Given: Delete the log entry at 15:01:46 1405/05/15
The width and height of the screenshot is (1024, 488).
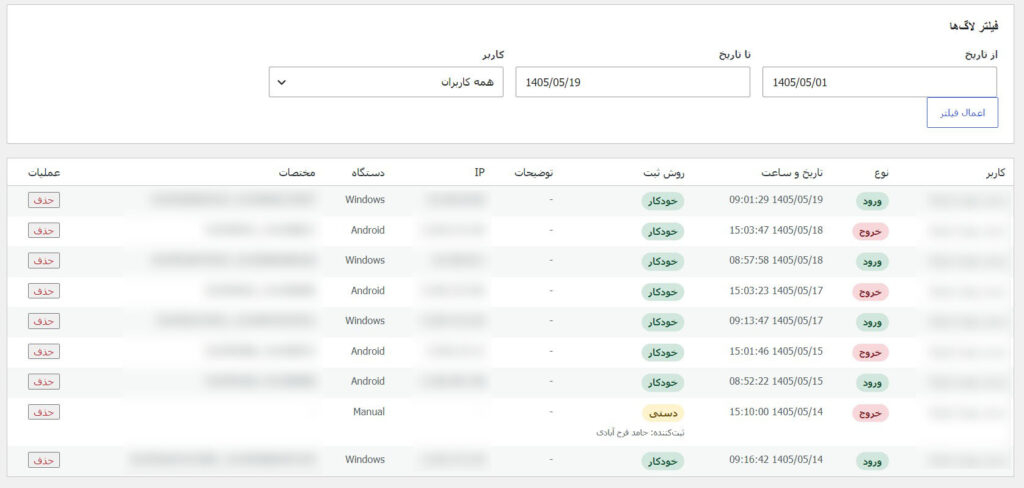Looking at the screenshot, I should 44,351.
